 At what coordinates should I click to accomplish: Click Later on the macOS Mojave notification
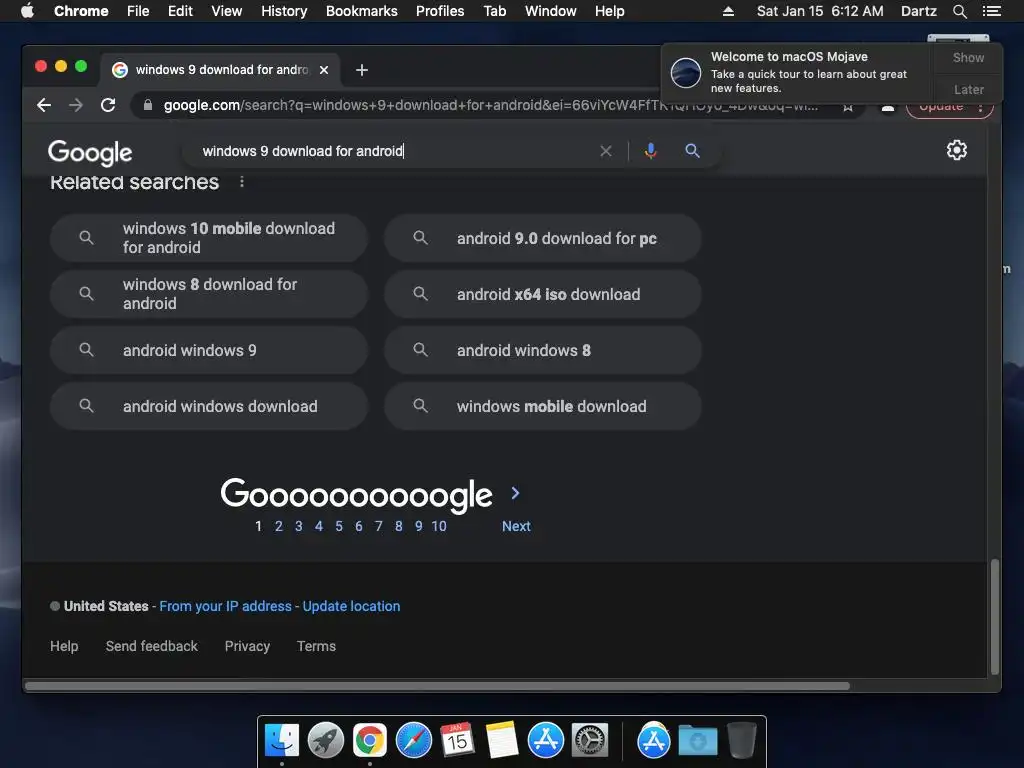(968, 89)
